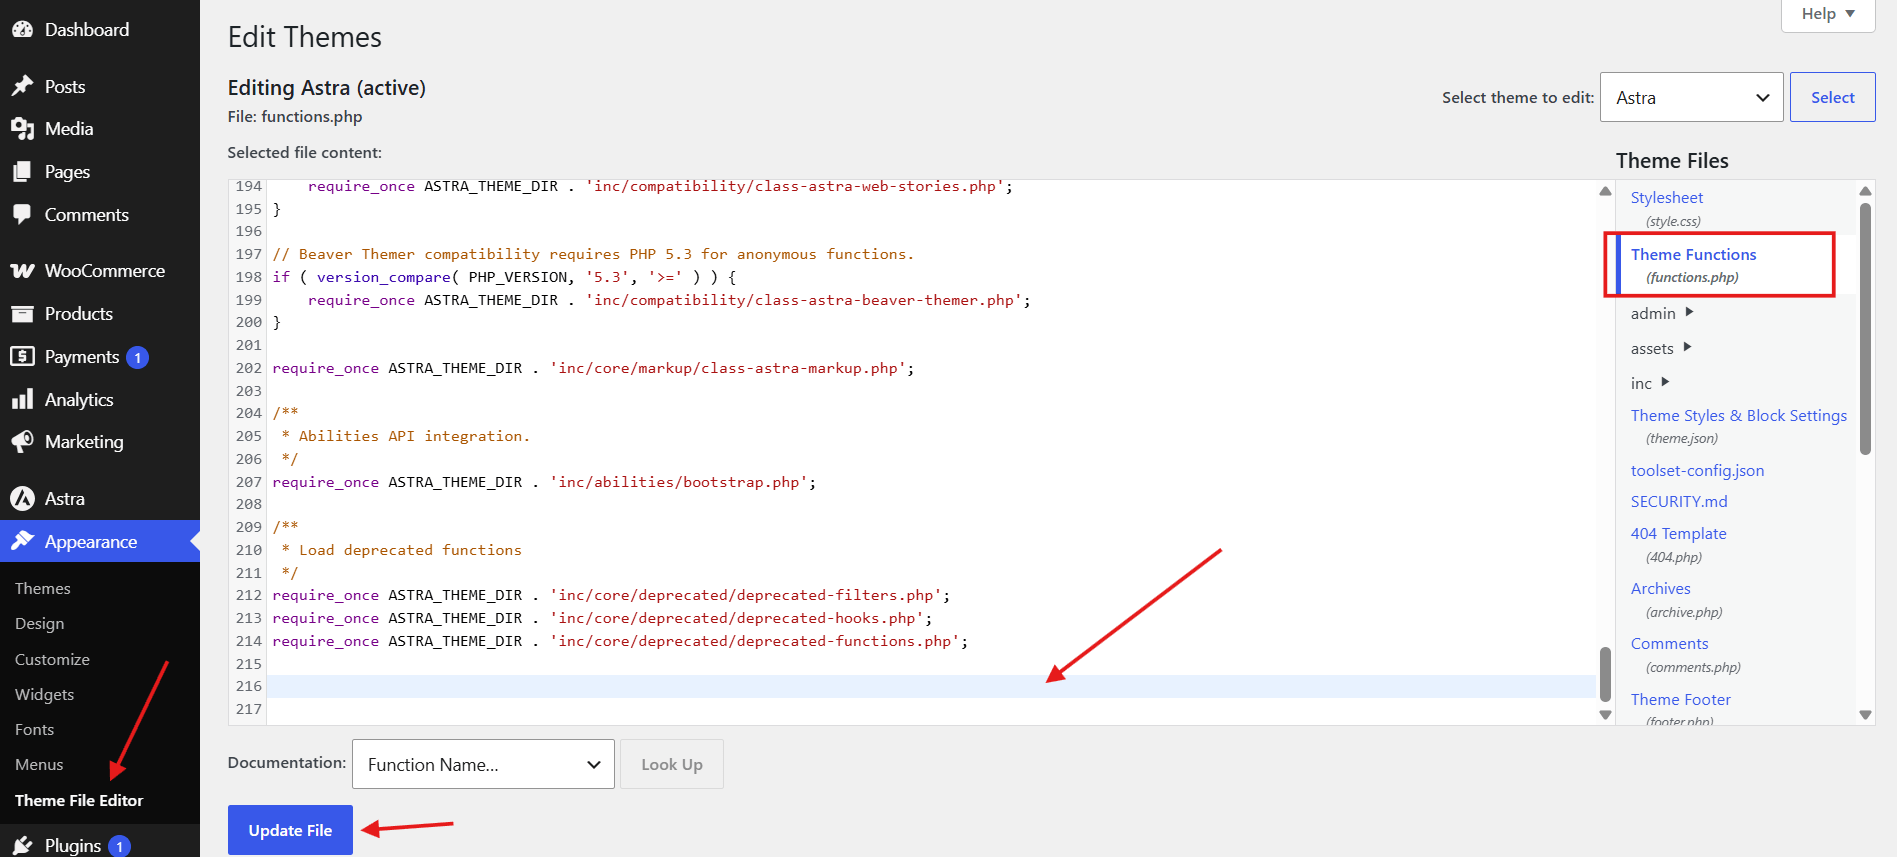Click the editor scroll down arrow
1897x857 pixels.
click(1605, 715)
